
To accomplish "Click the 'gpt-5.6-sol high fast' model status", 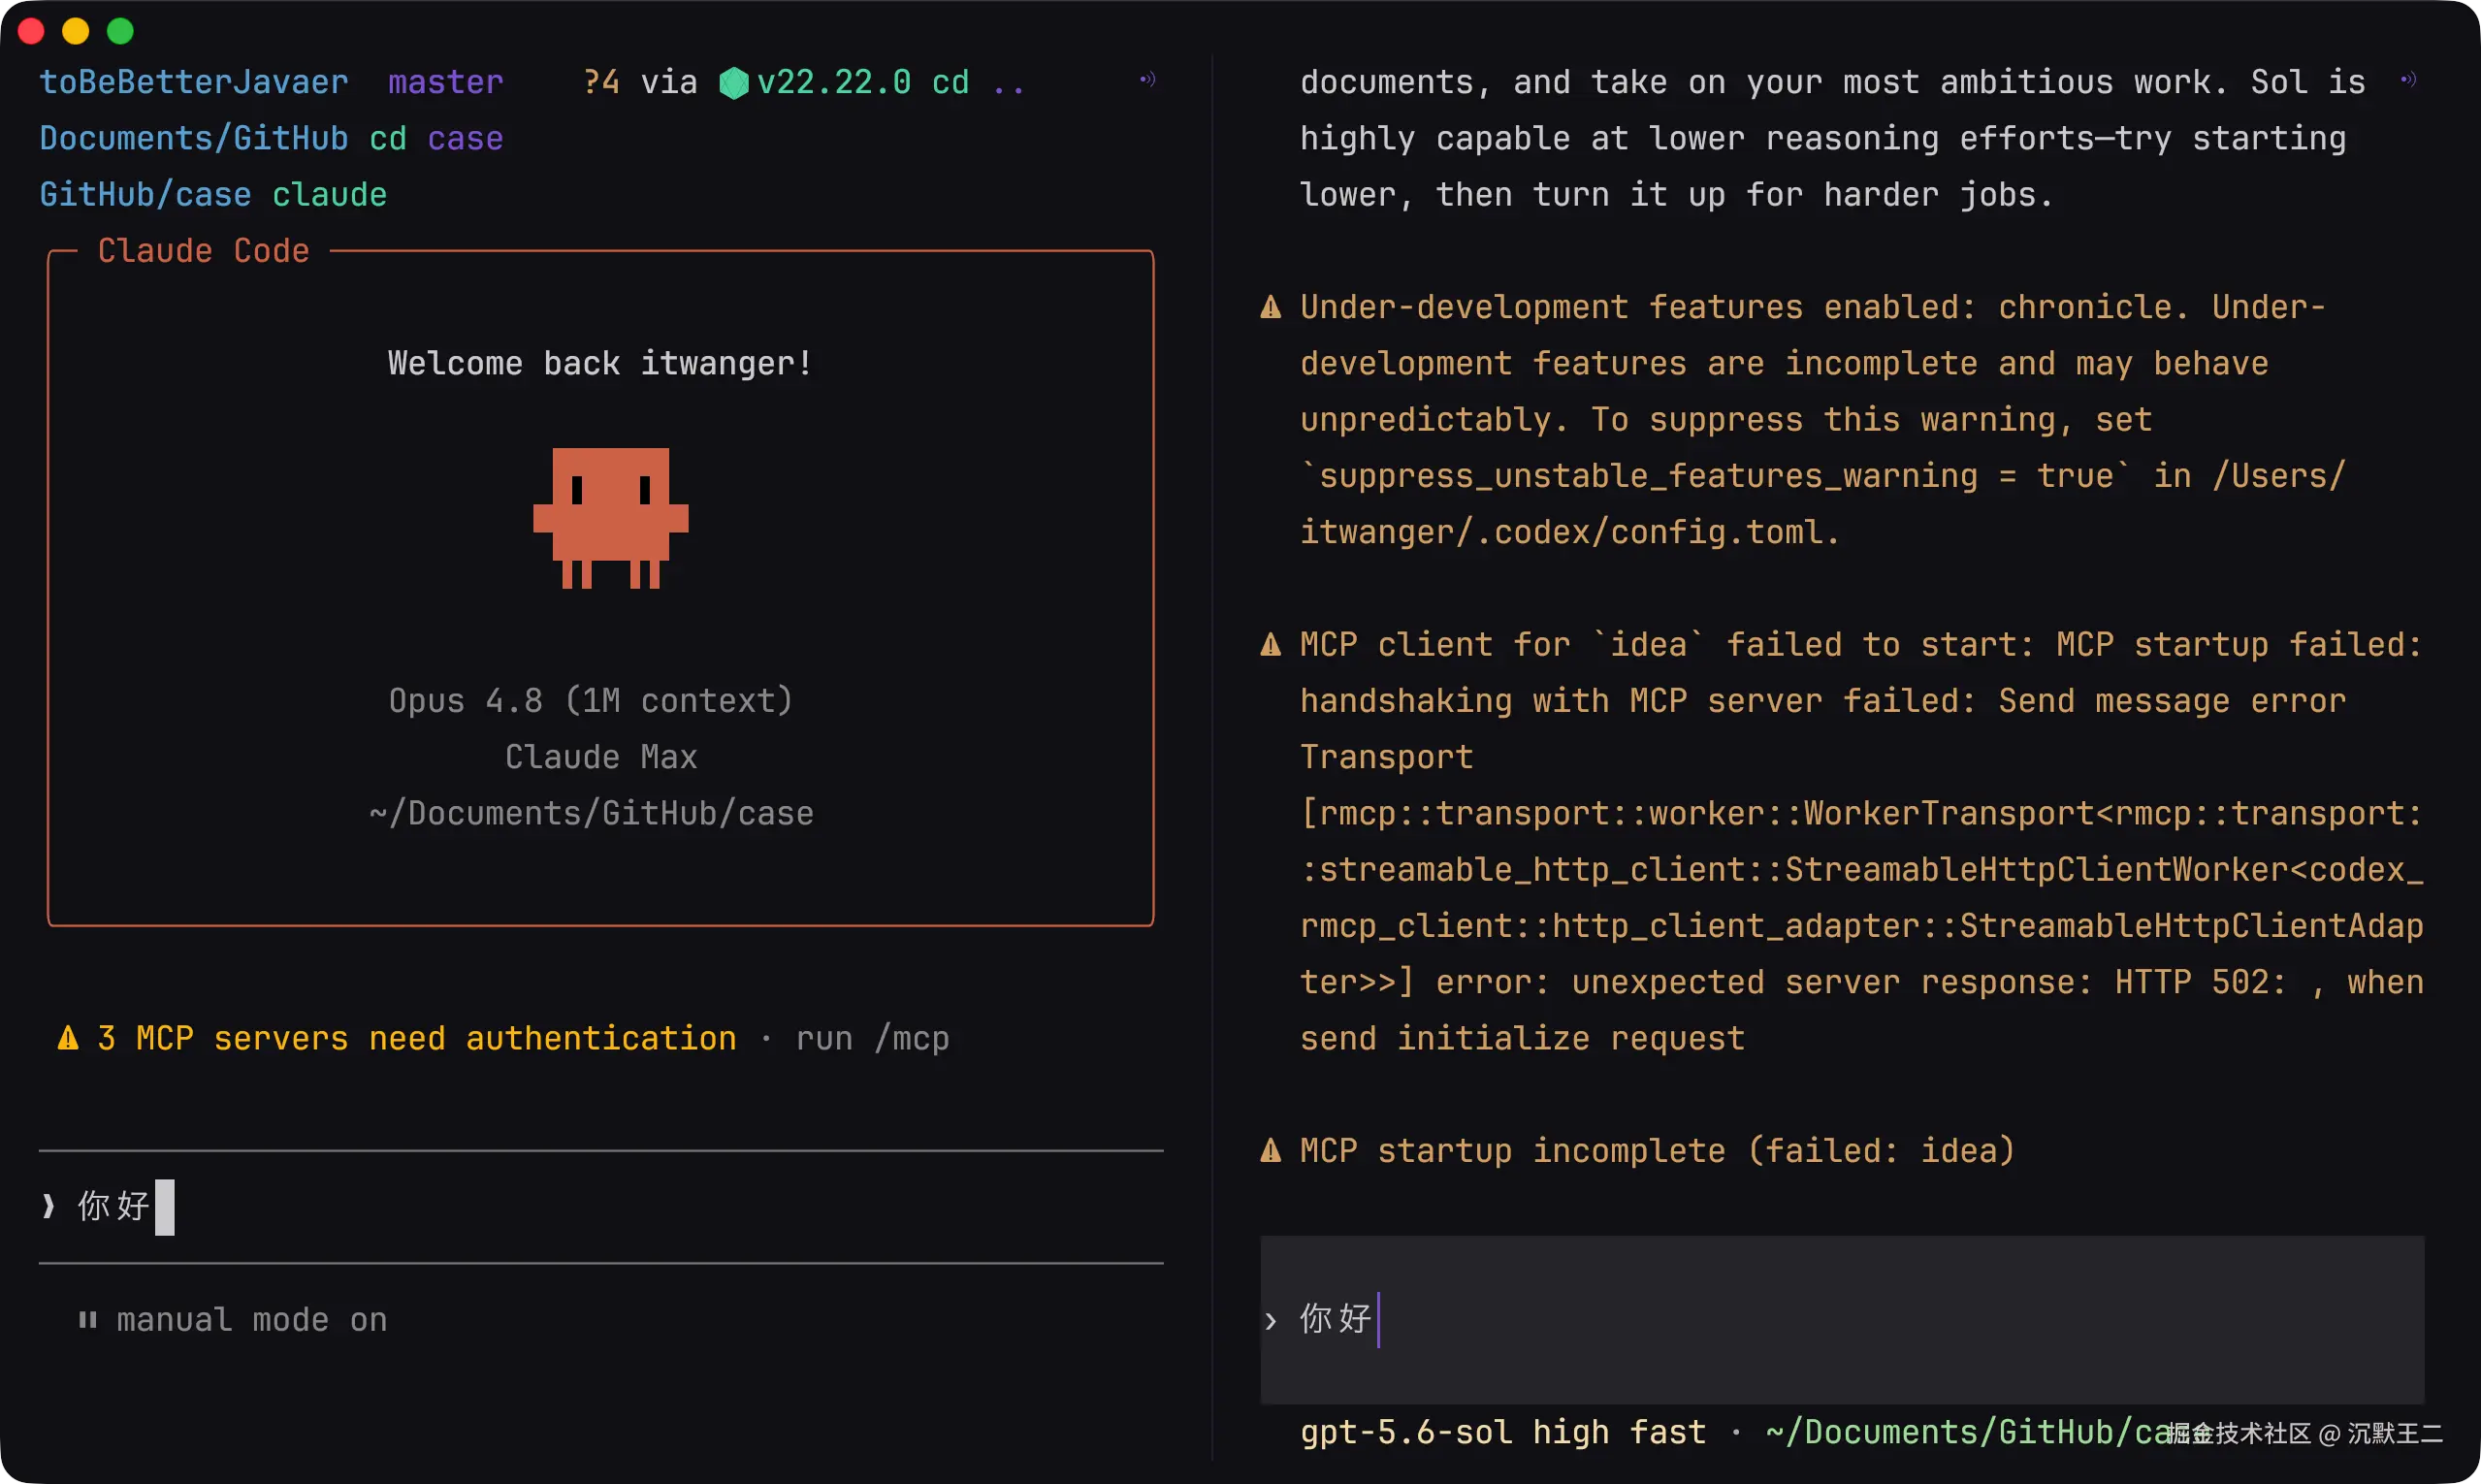I will pos(1503,1432).
